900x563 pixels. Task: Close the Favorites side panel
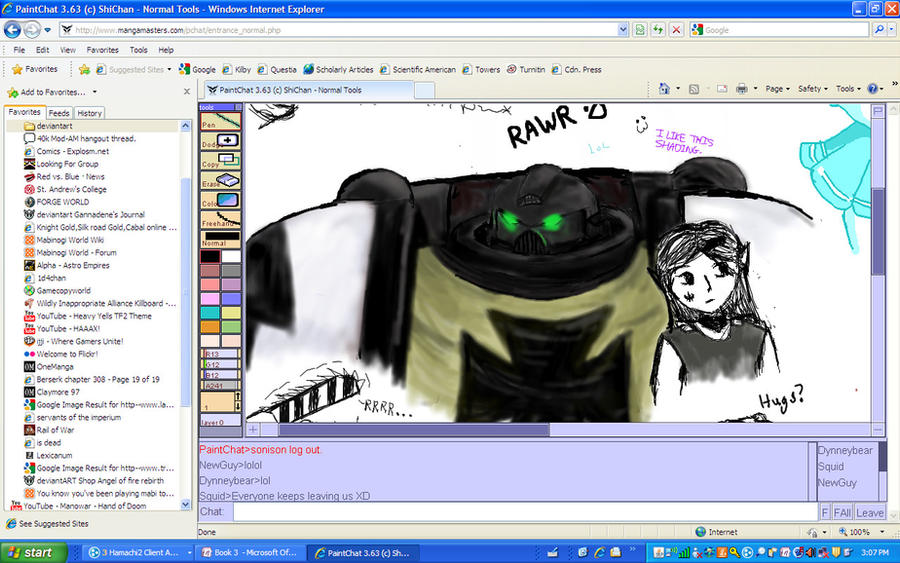pos(187,92)
